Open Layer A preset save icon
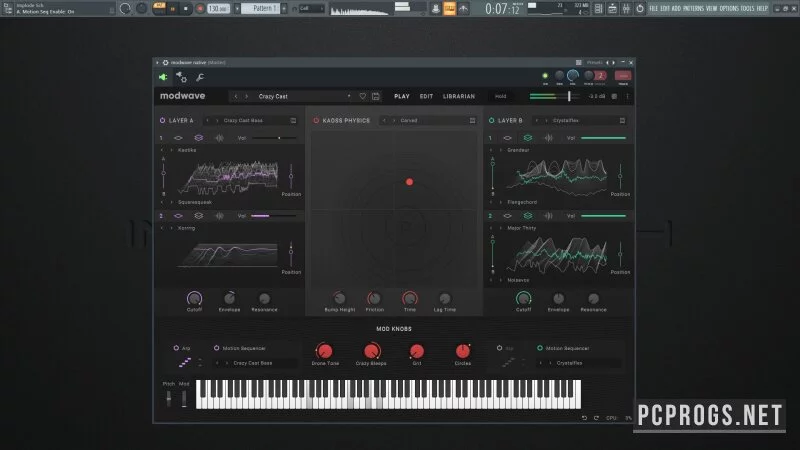 293,120
